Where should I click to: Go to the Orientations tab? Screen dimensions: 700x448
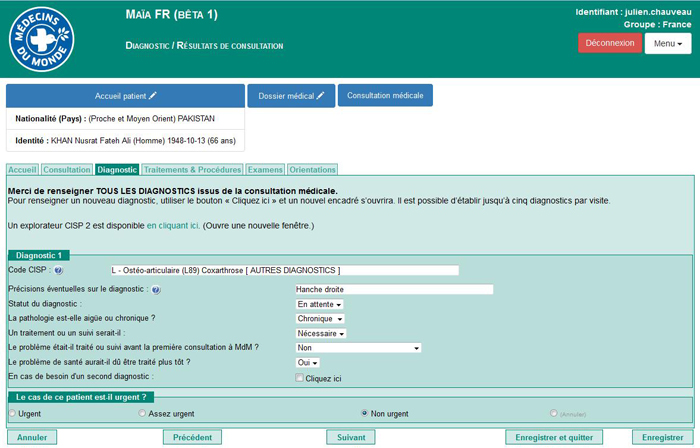(312, 170)
